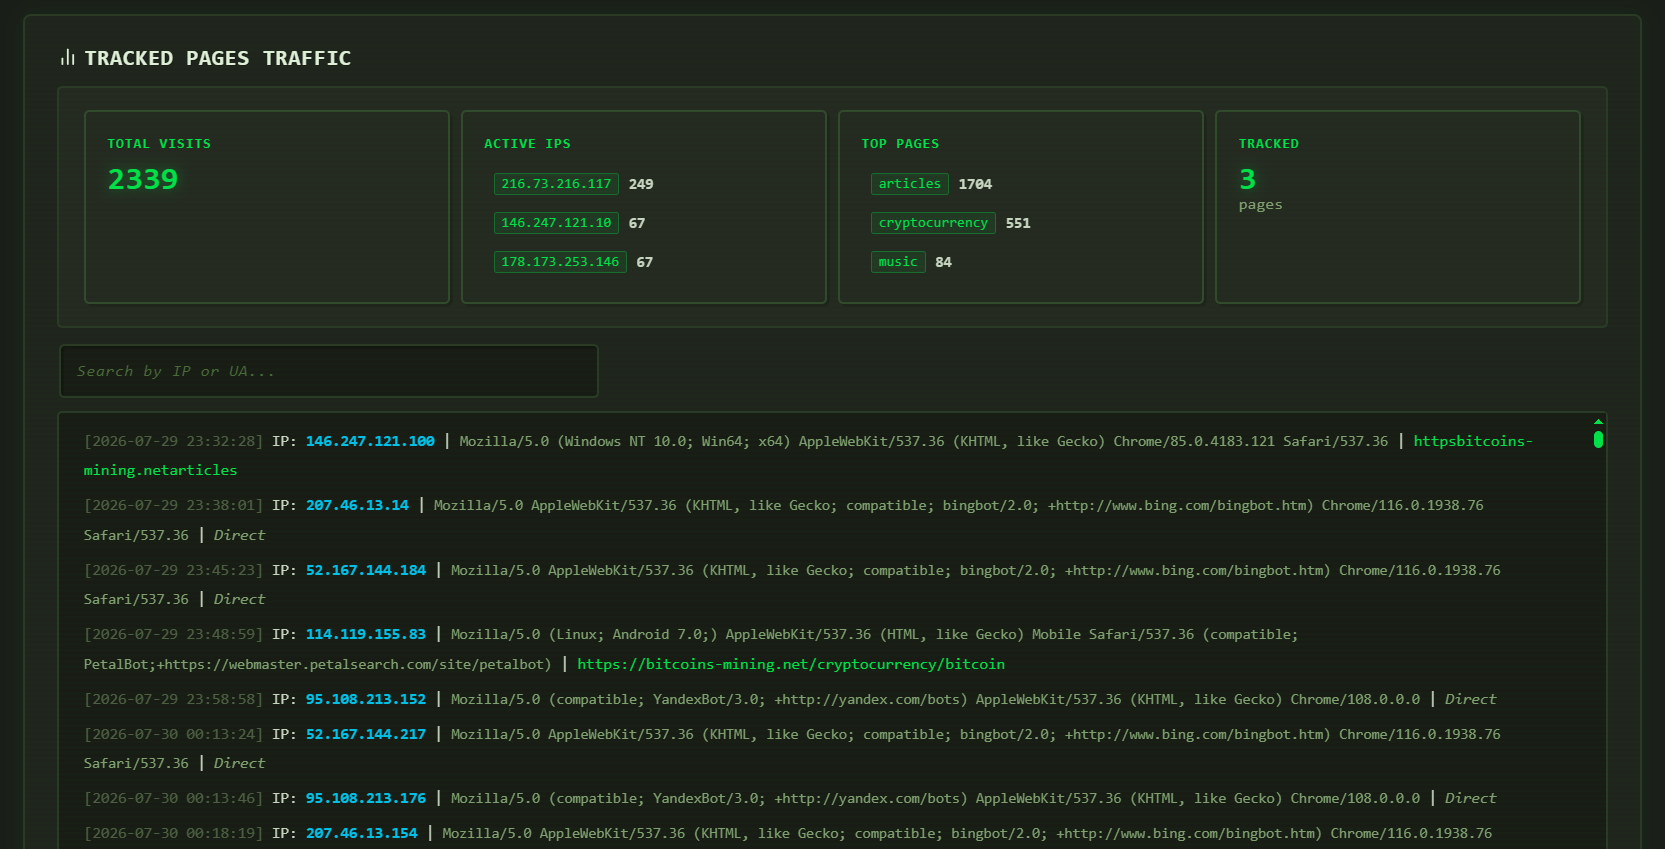Click log IP address 95.108.213.152
Viewport: 1665px width, 849px height.
pos(366,699)
